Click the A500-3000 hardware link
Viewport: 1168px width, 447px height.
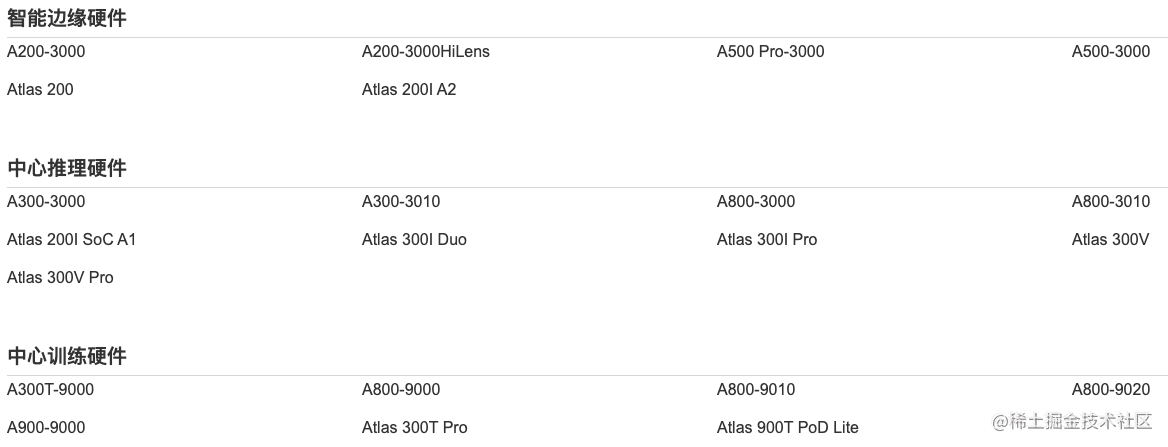[1110, 52]
